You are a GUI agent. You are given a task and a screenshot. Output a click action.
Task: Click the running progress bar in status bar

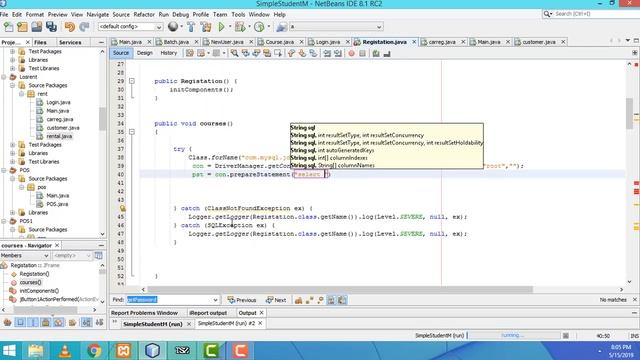[x=513, y=336]
